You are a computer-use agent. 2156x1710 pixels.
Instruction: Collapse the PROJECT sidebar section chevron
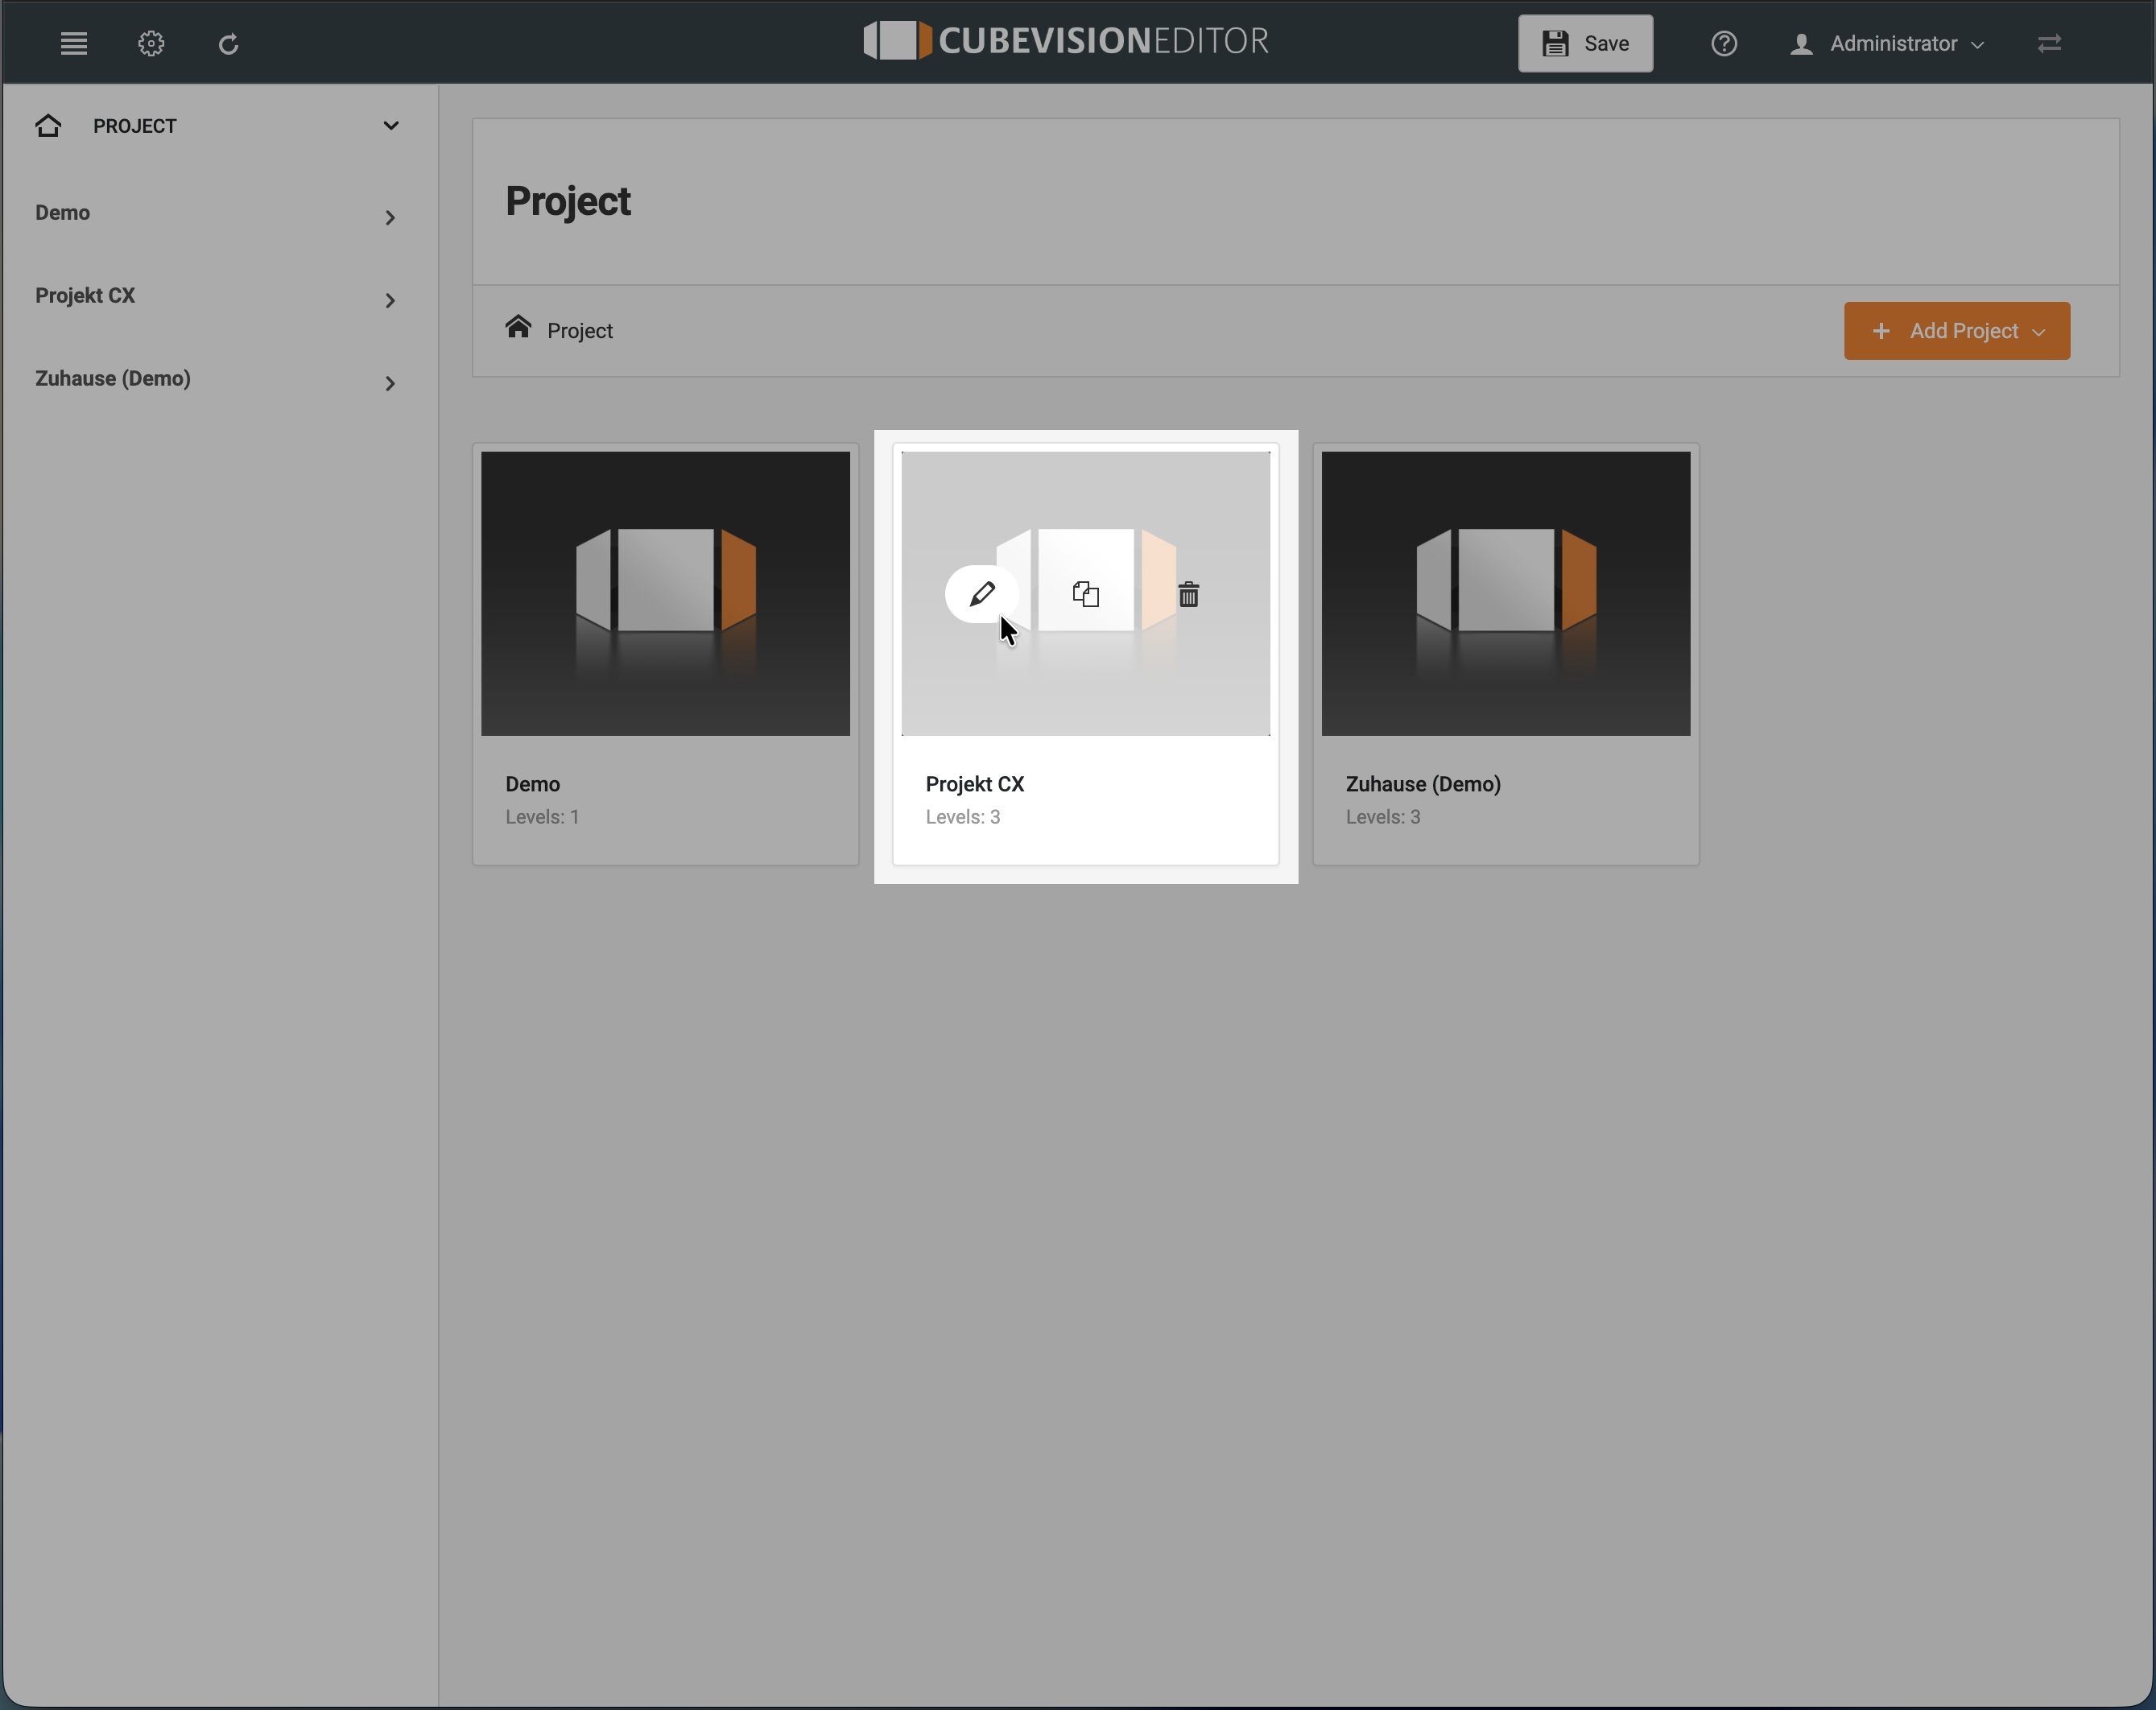[x=391, y=126]
